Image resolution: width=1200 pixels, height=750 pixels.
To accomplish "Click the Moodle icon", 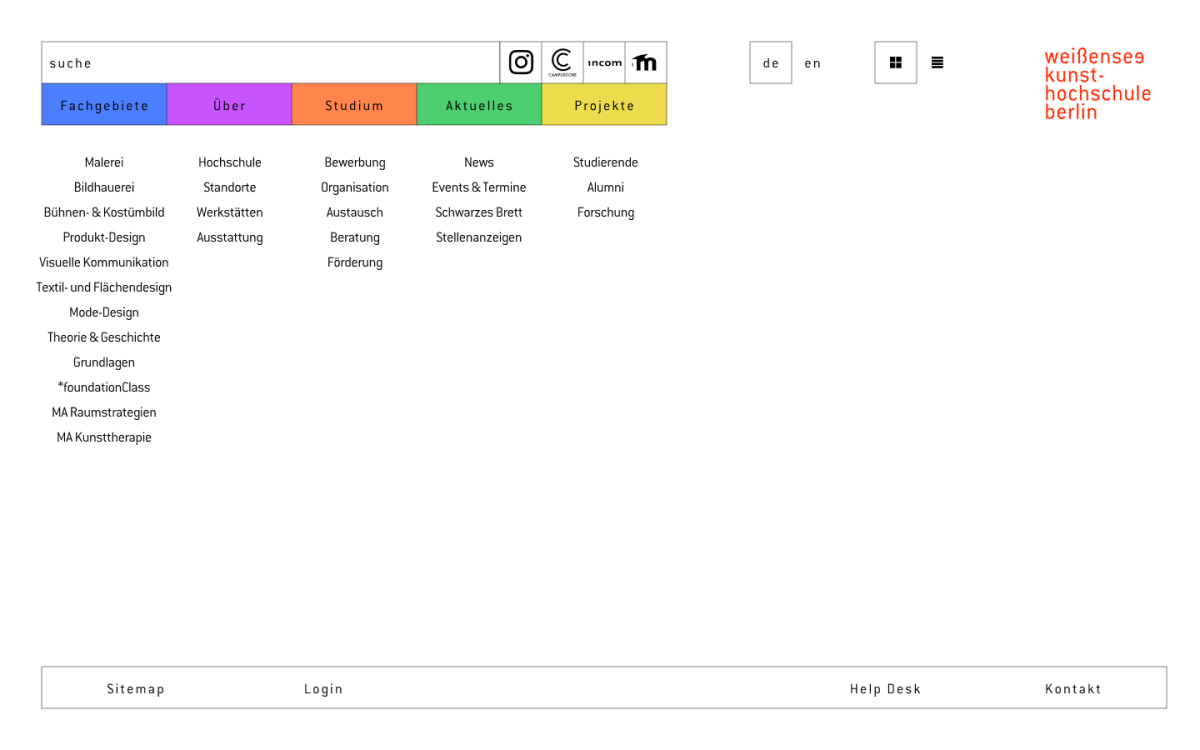I will (x=646, y=62).
